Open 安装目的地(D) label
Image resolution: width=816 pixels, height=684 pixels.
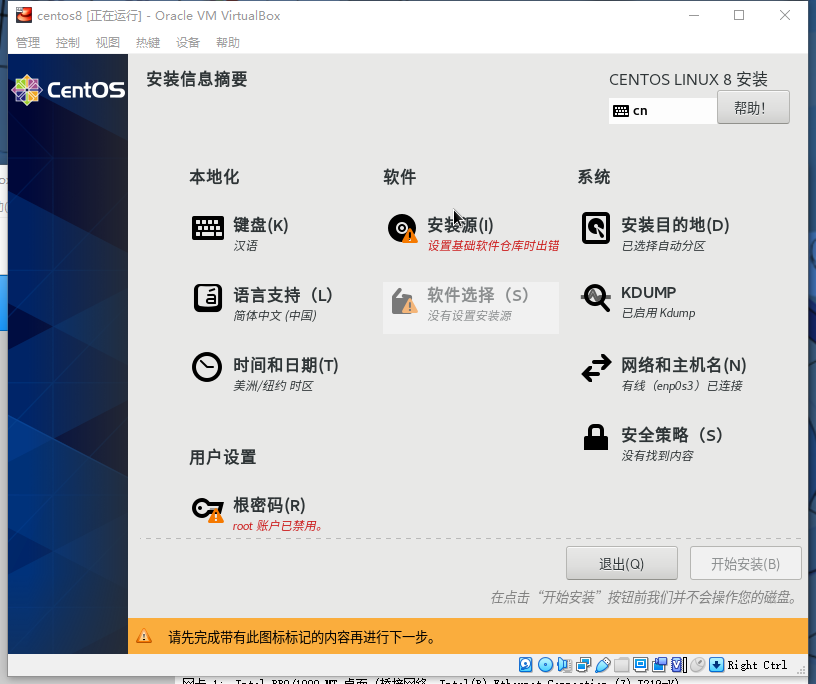coord(675,225)
